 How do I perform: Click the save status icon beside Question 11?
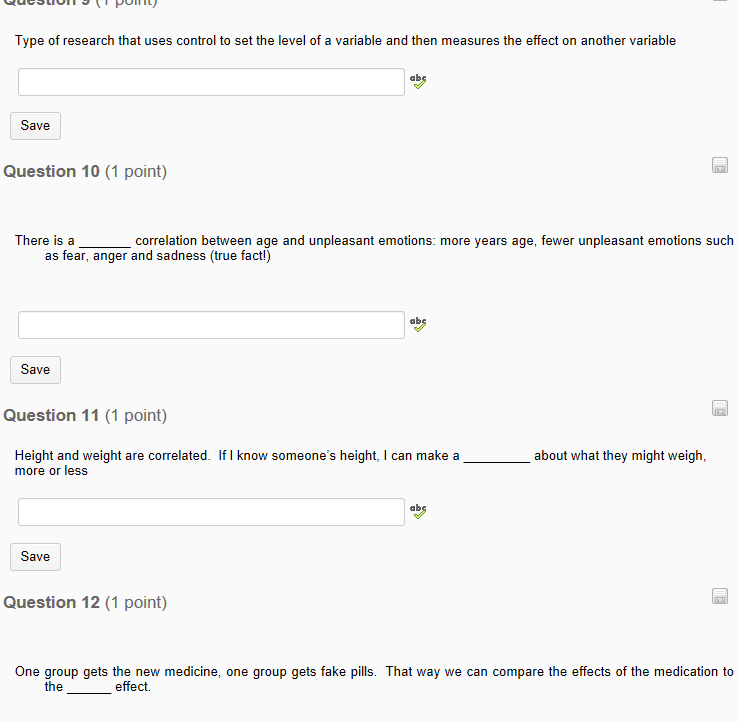720,408
